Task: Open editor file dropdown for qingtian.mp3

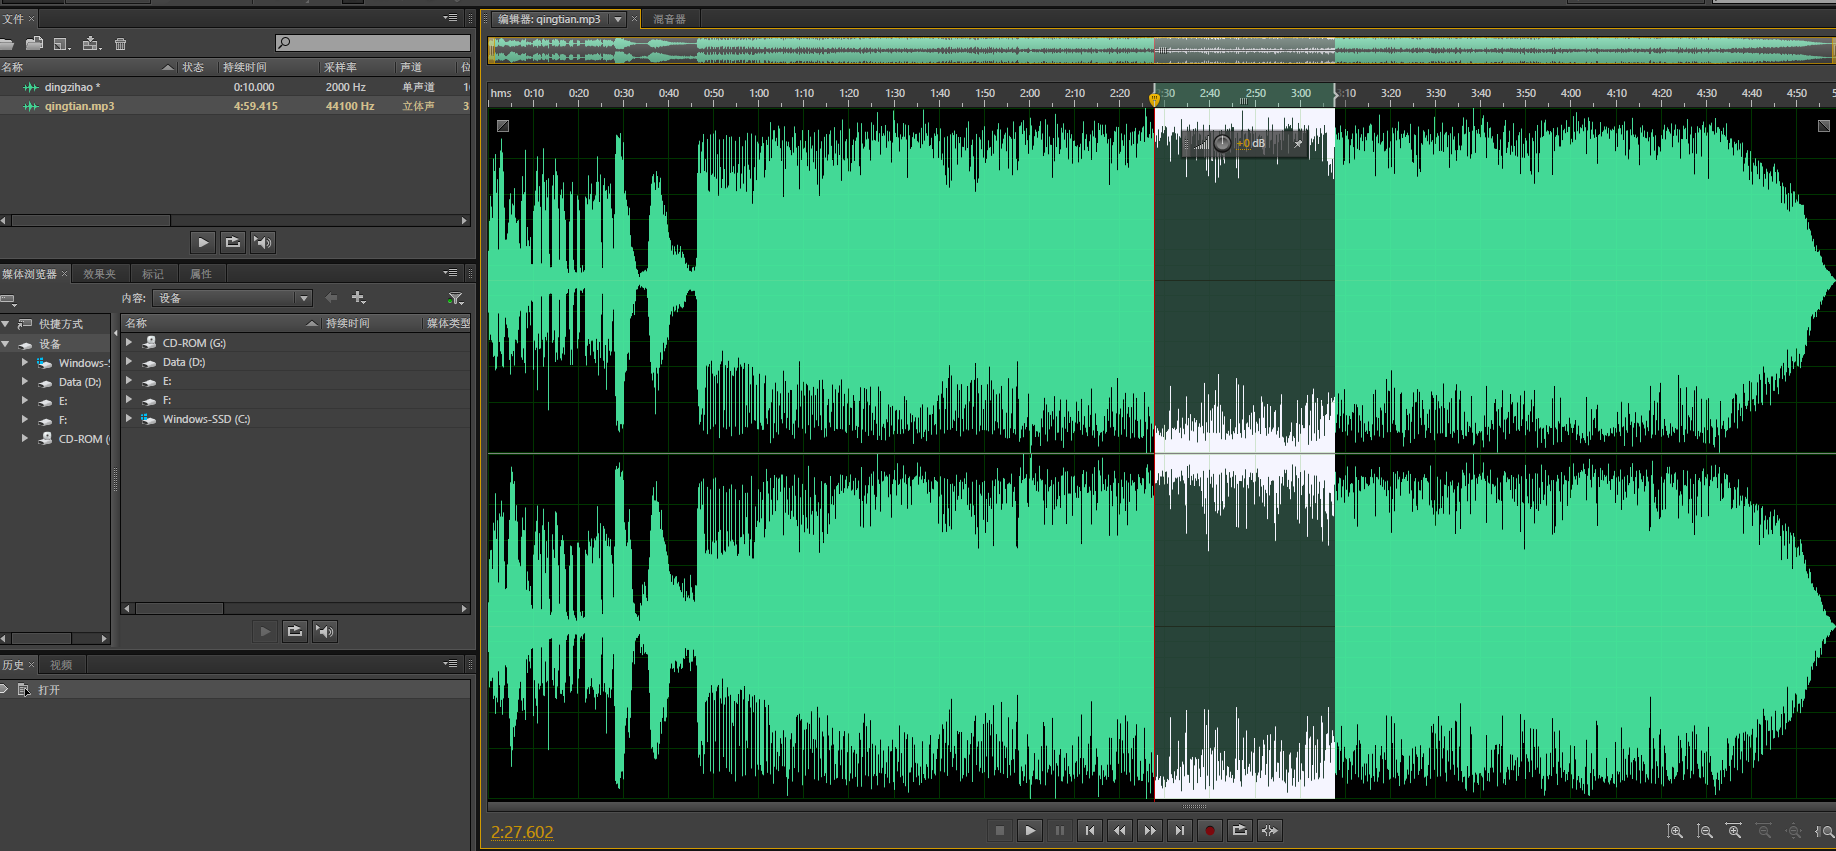Action: click(618, 19)
